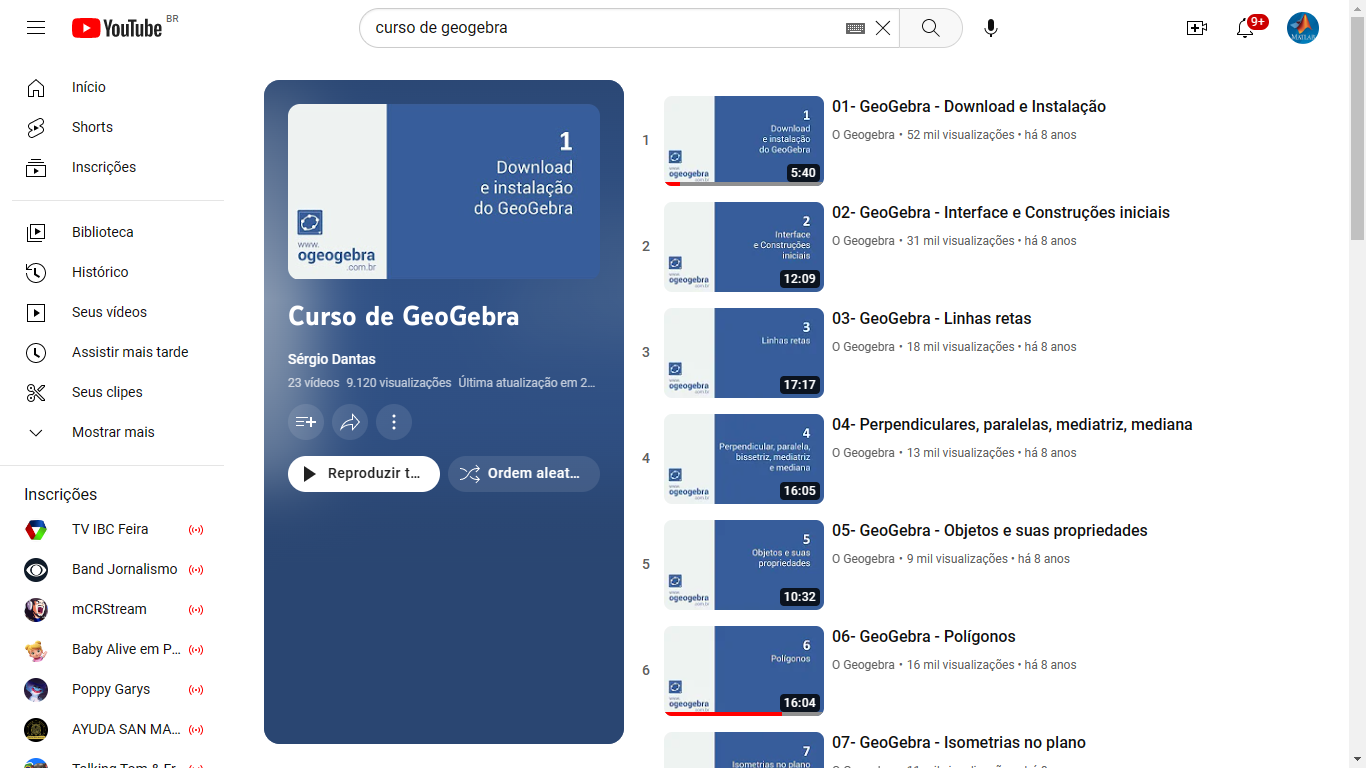Open the on-screen keyboard icon in search

855,28
